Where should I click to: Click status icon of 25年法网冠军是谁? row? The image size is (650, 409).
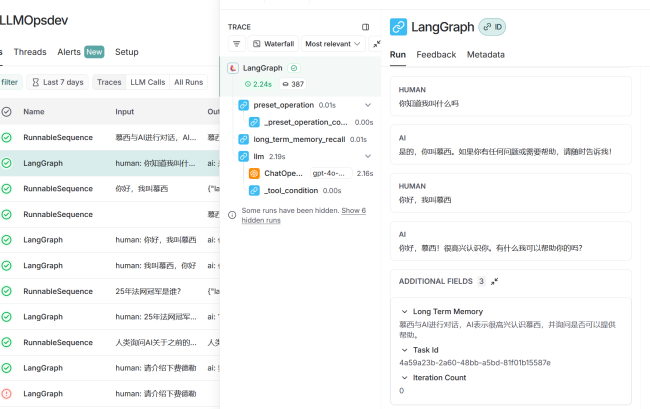7,291
